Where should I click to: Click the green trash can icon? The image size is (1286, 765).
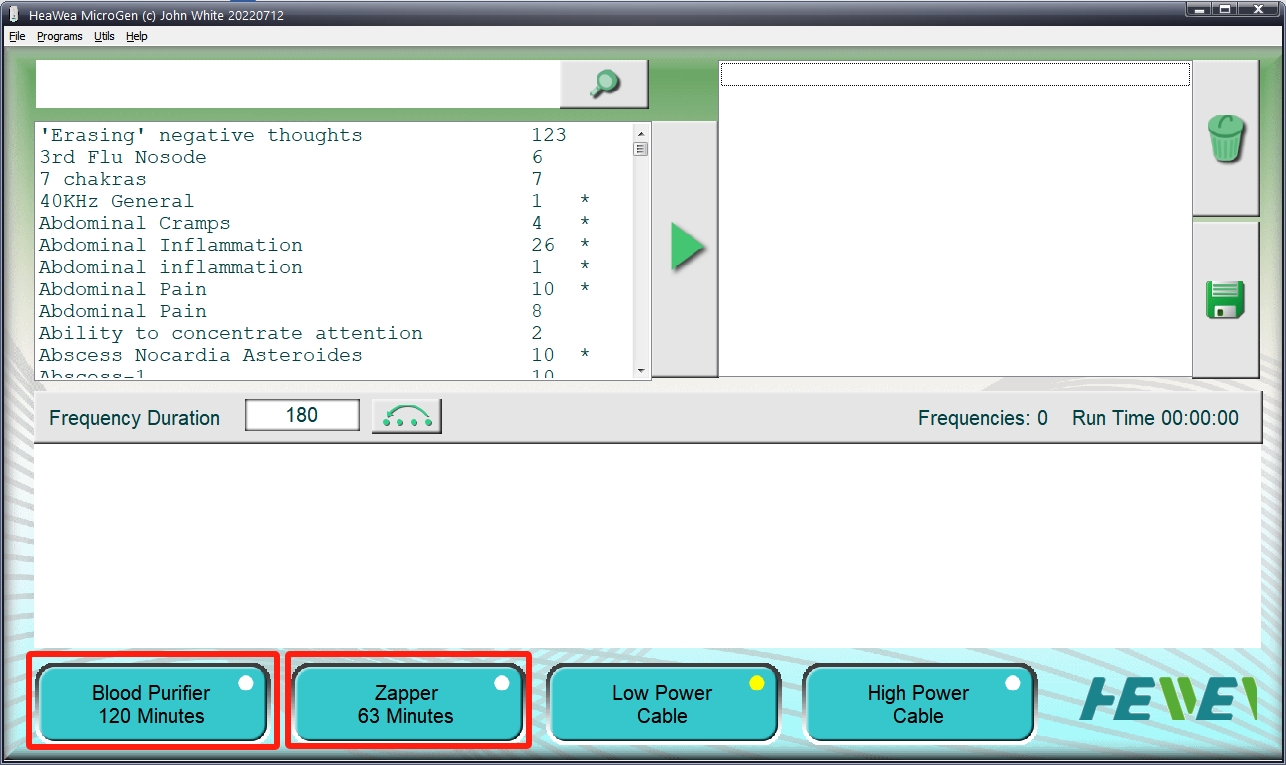tap(1226, 138)
